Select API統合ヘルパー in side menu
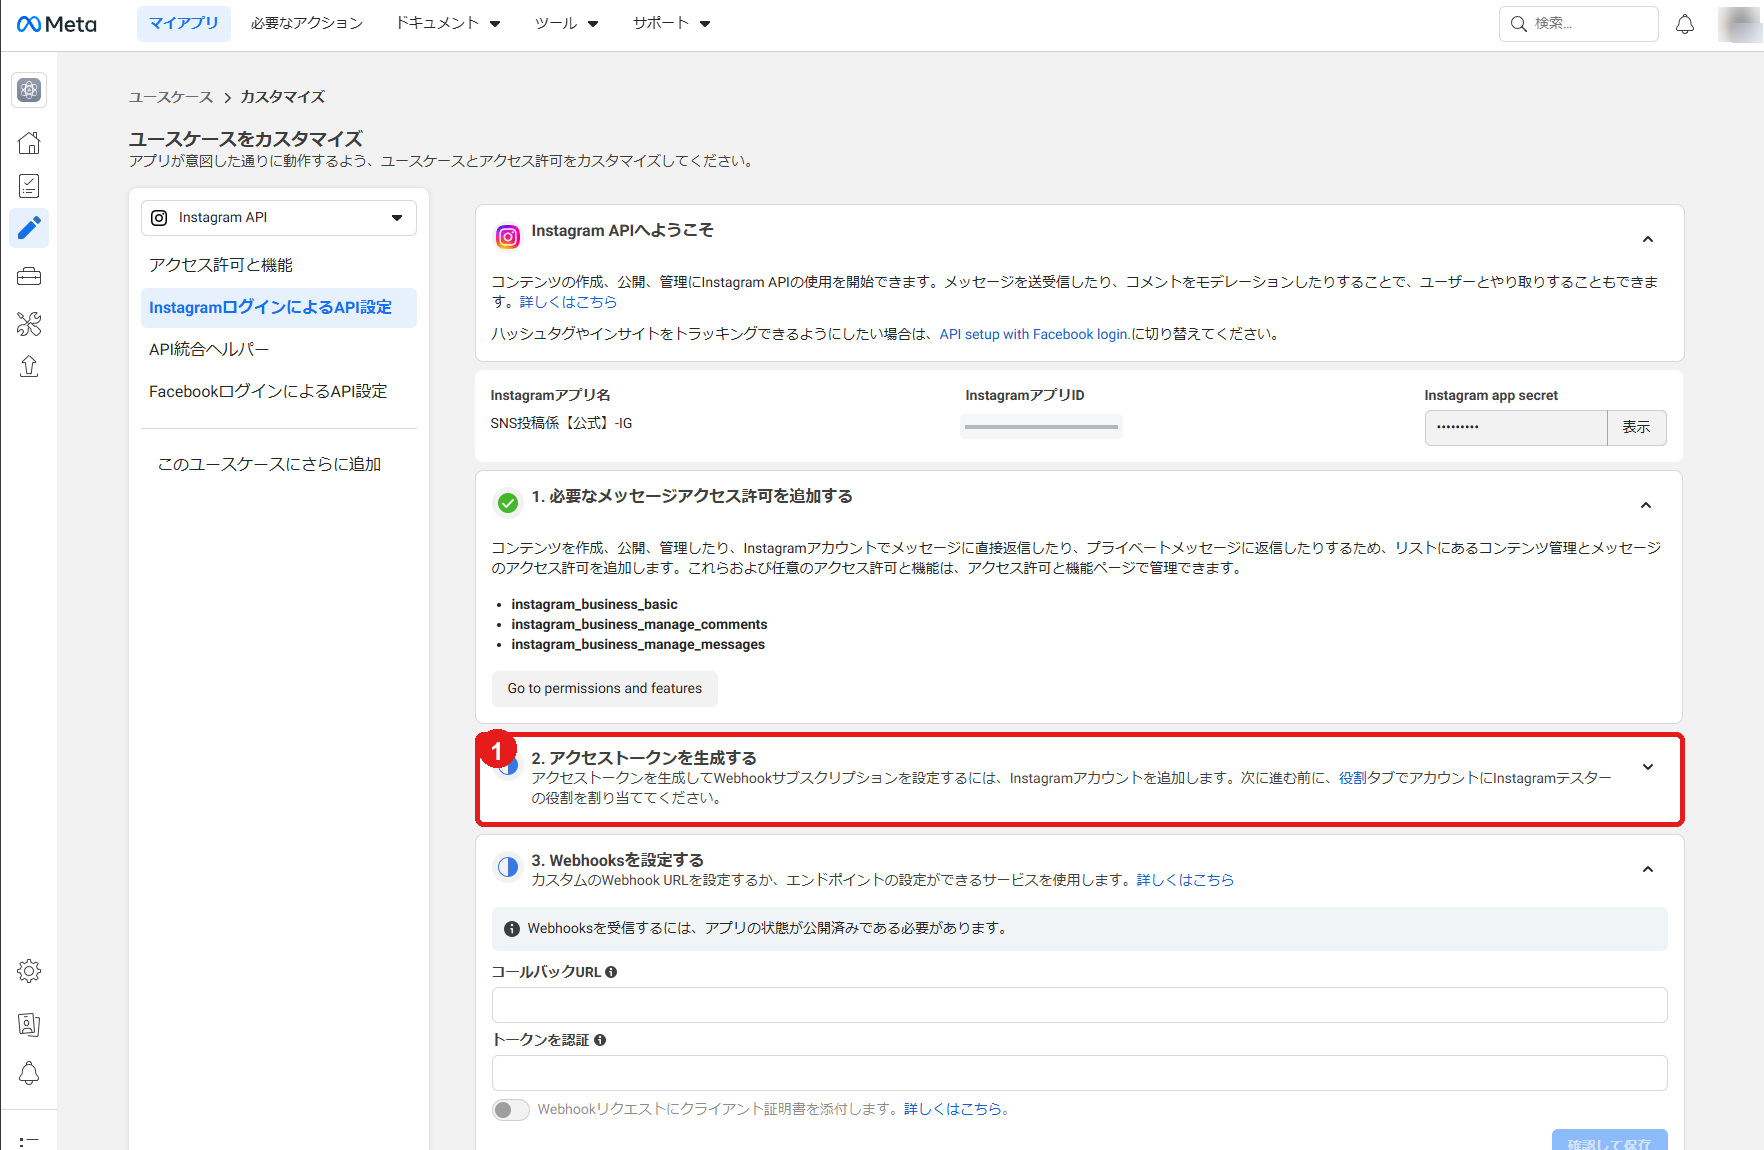 tap(209, 350)
